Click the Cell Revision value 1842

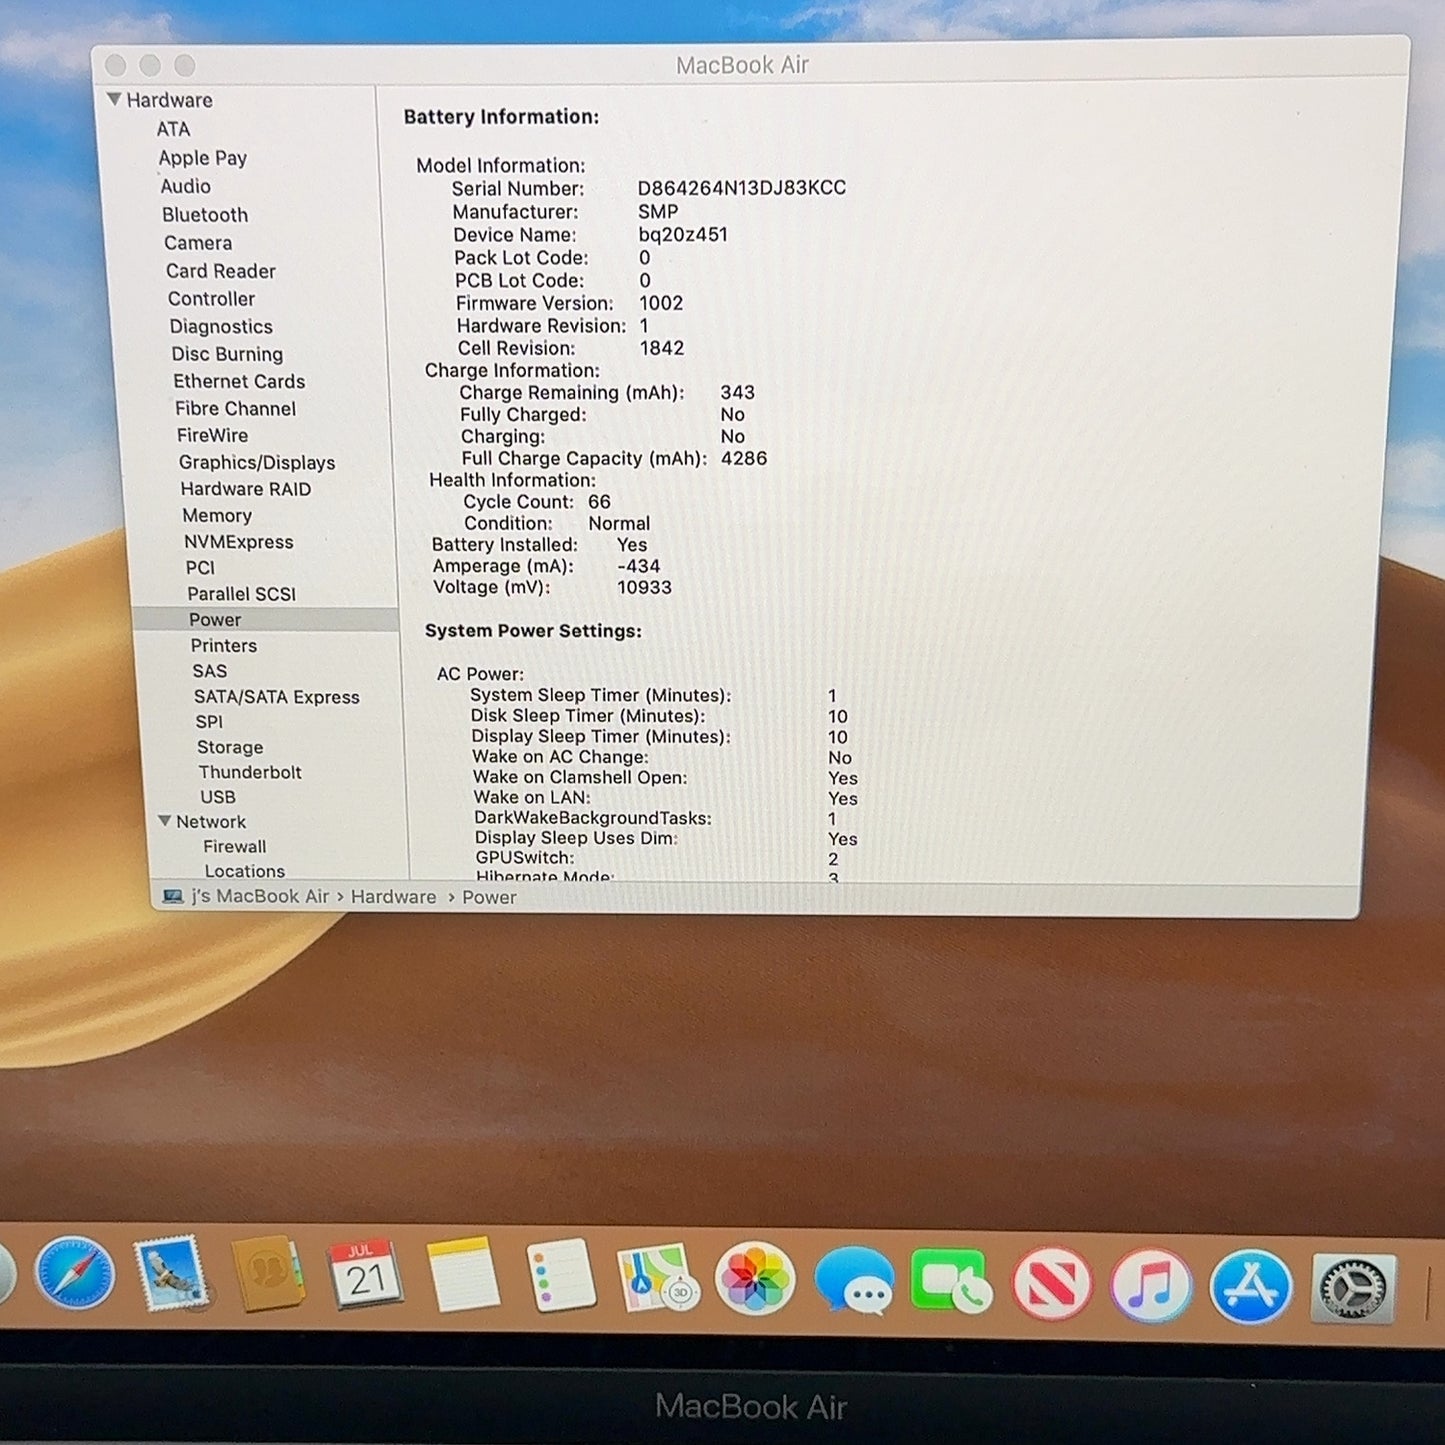tap(662, 348)
